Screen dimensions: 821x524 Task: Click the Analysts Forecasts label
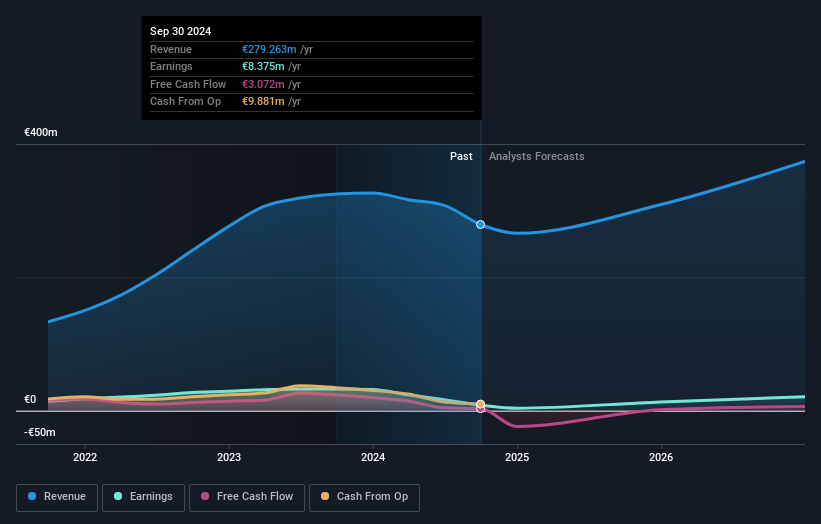537,156
